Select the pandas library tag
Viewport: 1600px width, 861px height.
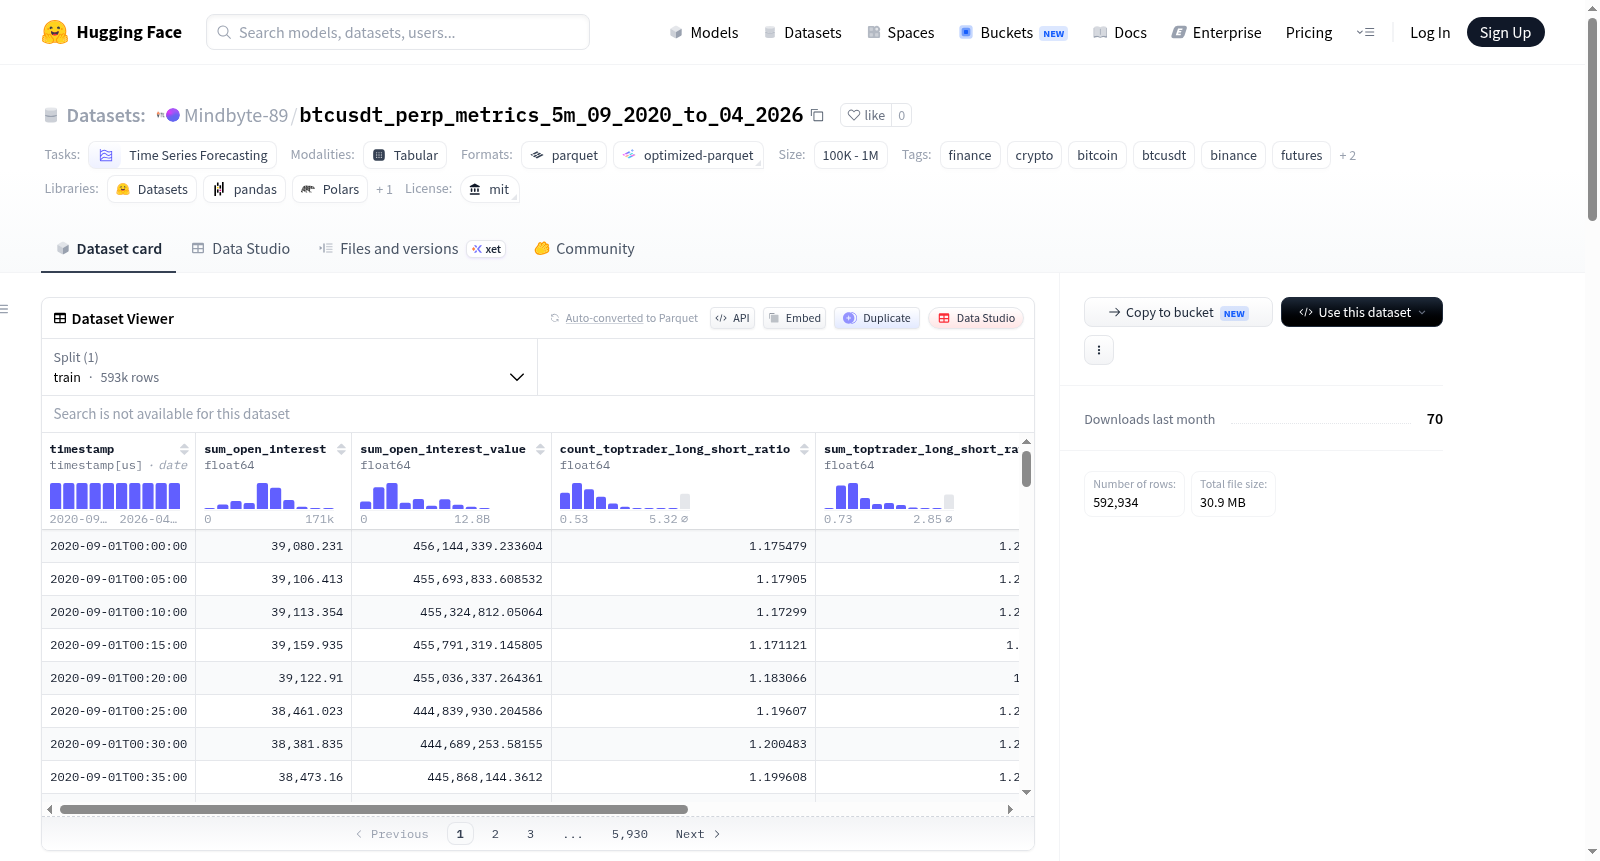click(245, 189)
